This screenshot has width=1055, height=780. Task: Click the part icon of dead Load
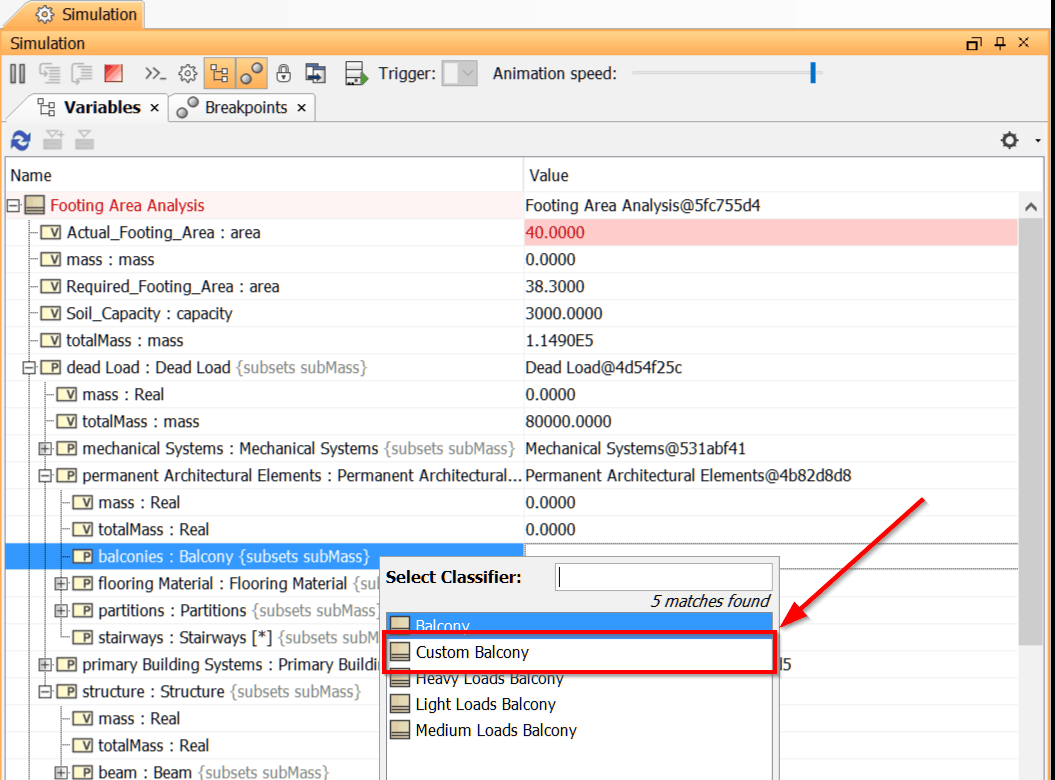pos(50,368)
